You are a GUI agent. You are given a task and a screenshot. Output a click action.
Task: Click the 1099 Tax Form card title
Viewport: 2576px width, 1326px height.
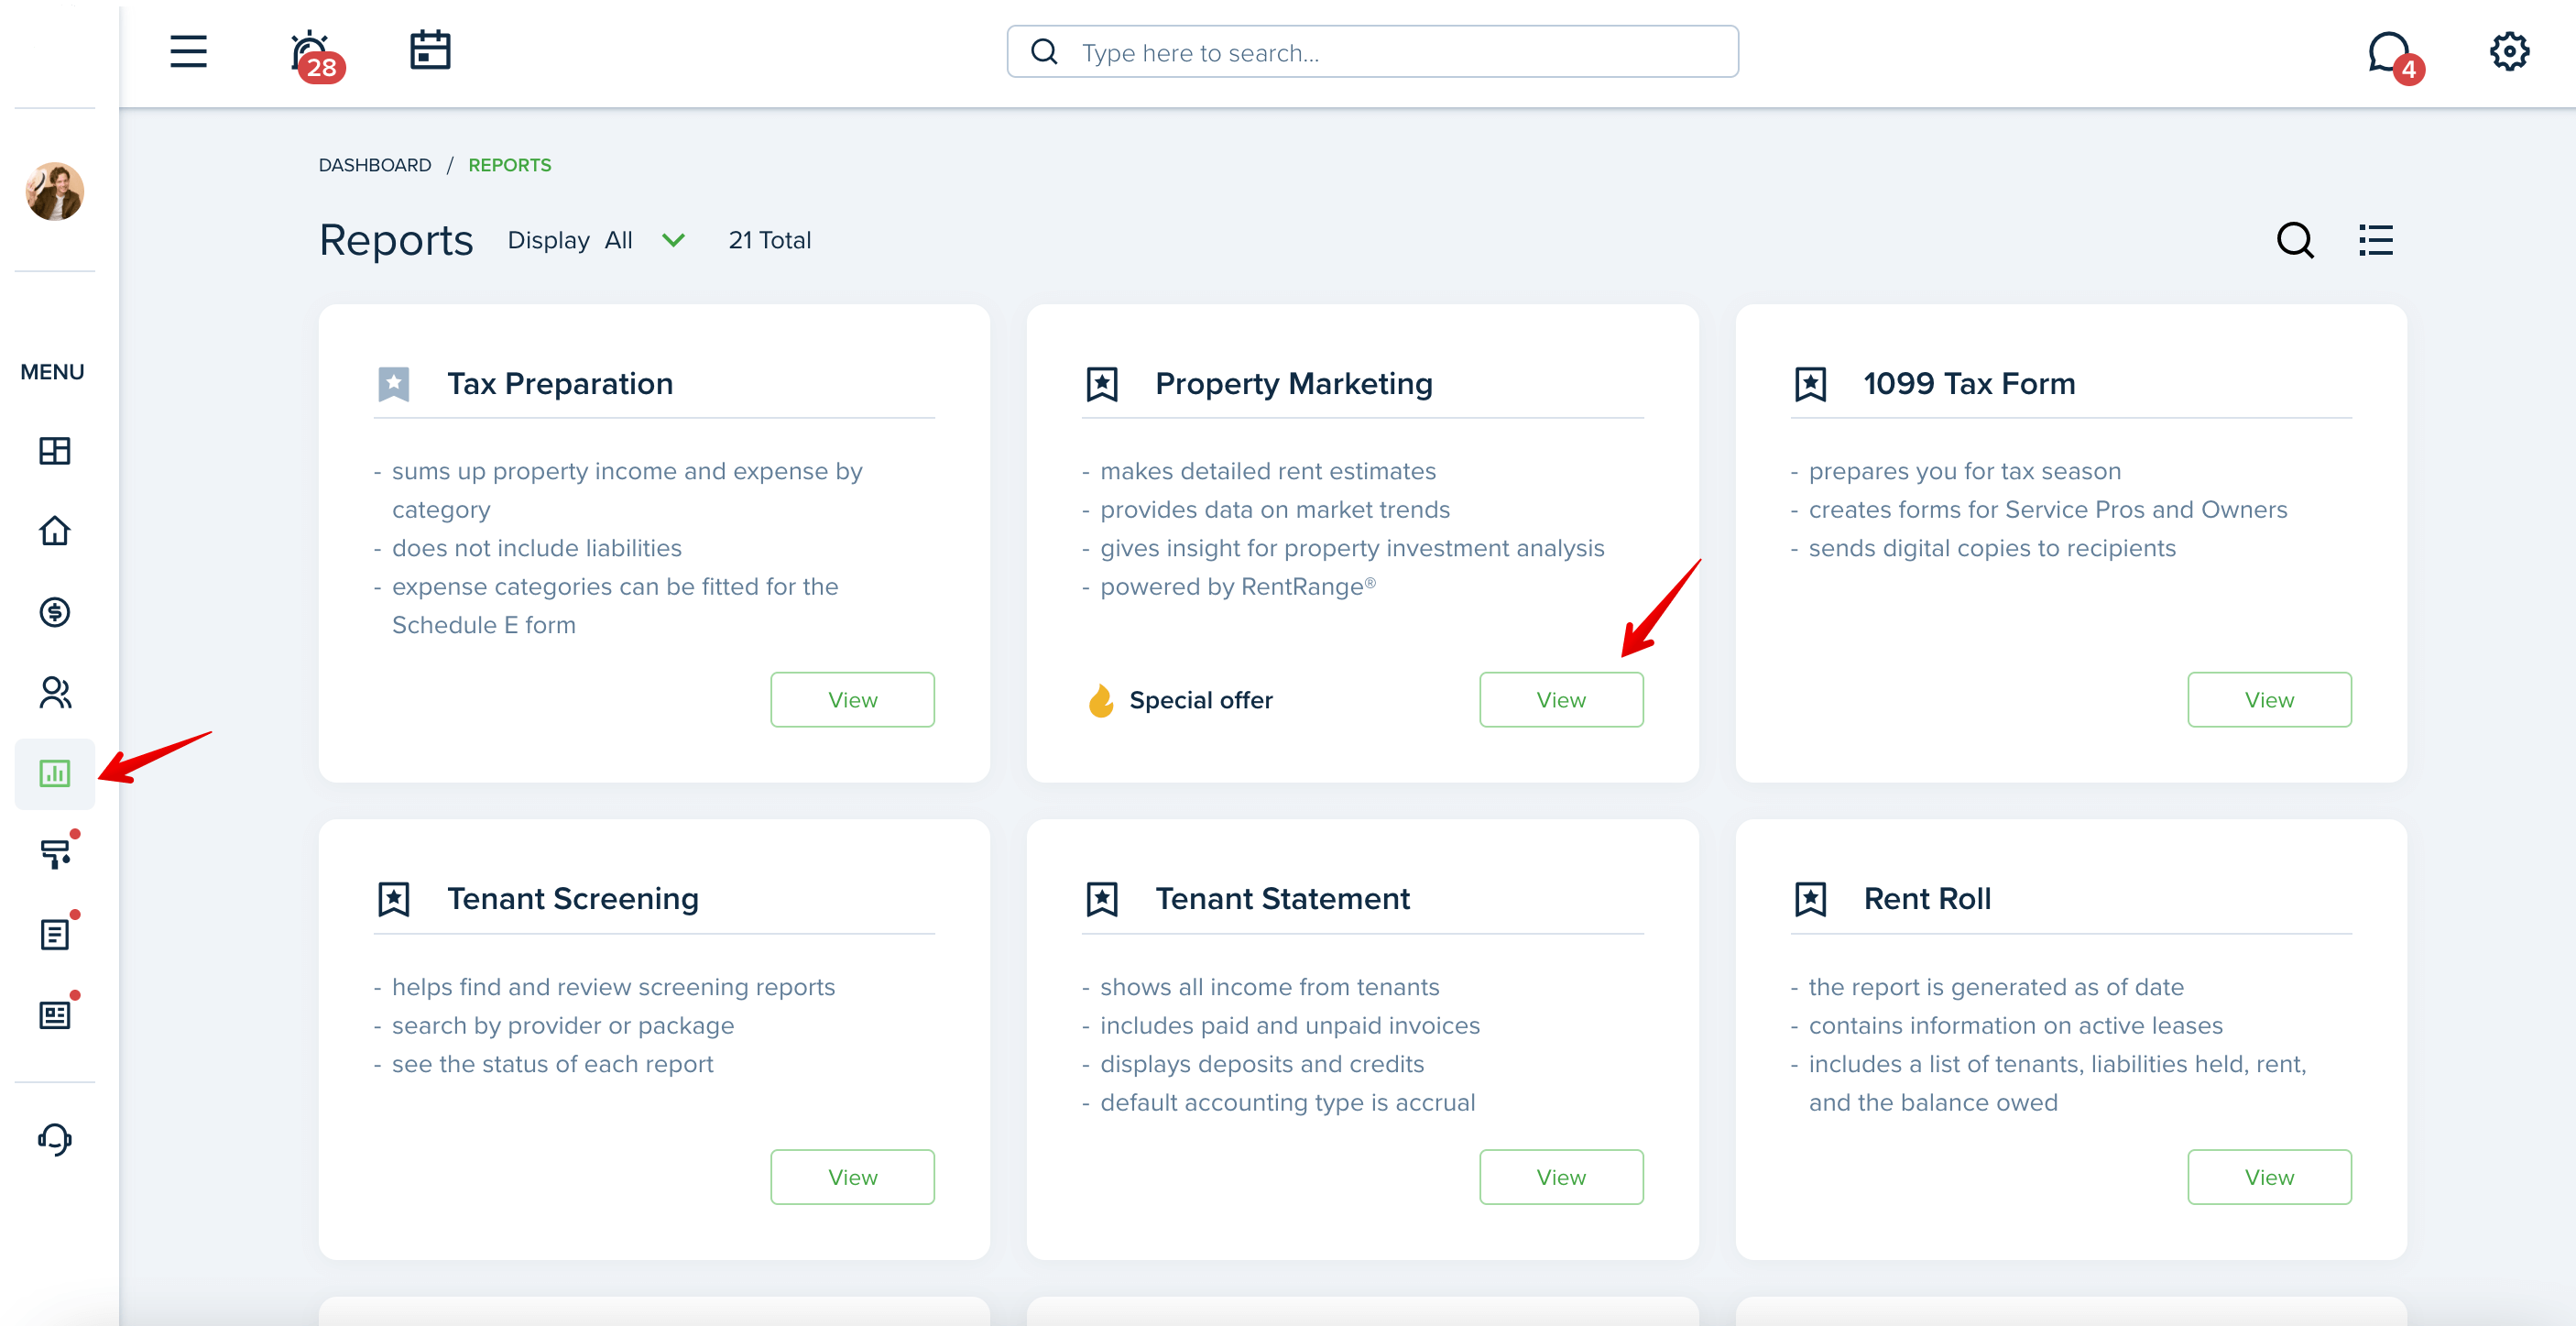1969,384
